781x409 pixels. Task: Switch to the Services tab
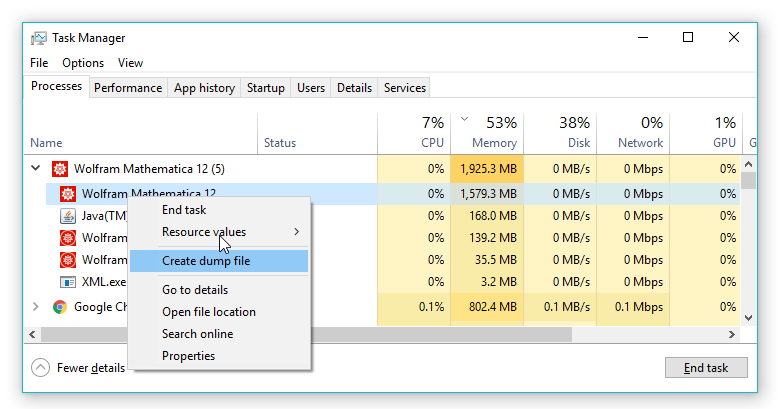(404, 88)
